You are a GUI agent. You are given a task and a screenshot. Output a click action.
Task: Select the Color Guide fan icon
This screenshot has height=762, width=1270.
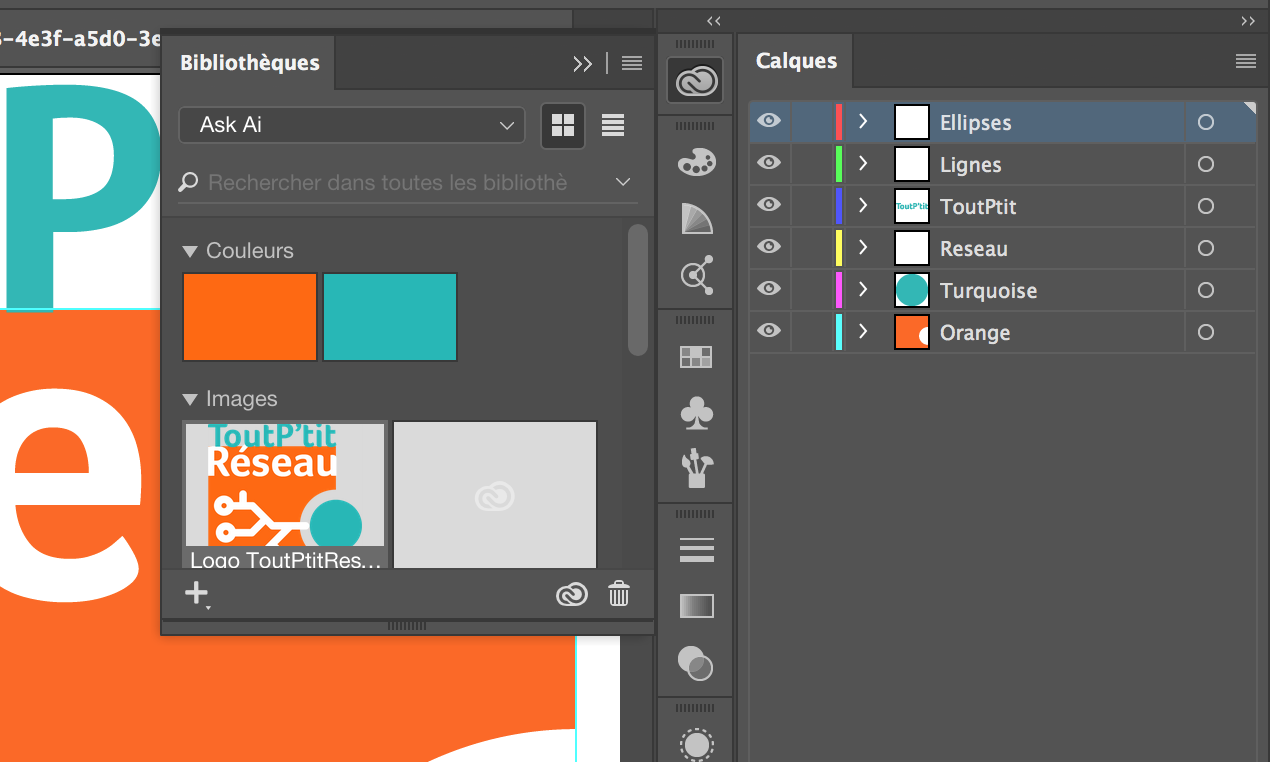695,219
